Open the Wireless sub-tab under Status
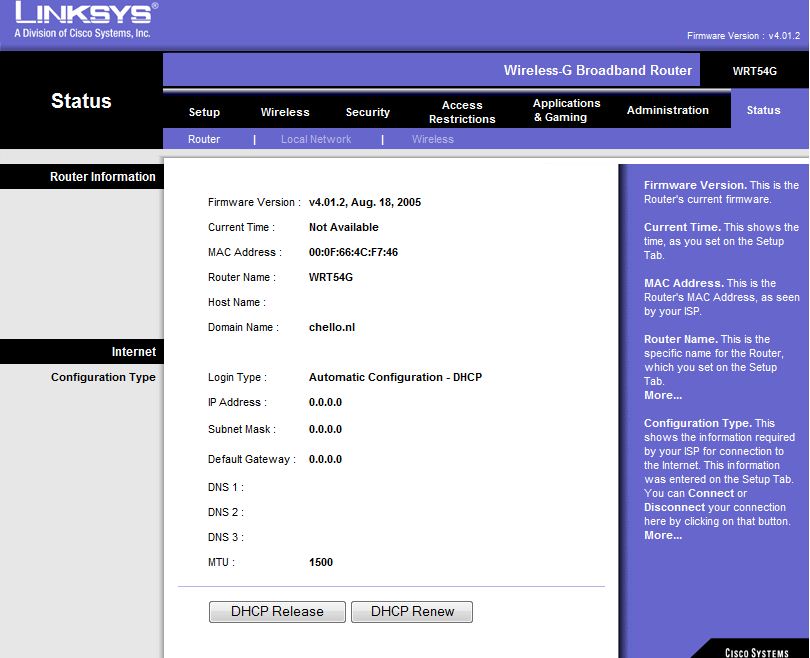The width and height of the screenshot is (810, 658). 432,139
